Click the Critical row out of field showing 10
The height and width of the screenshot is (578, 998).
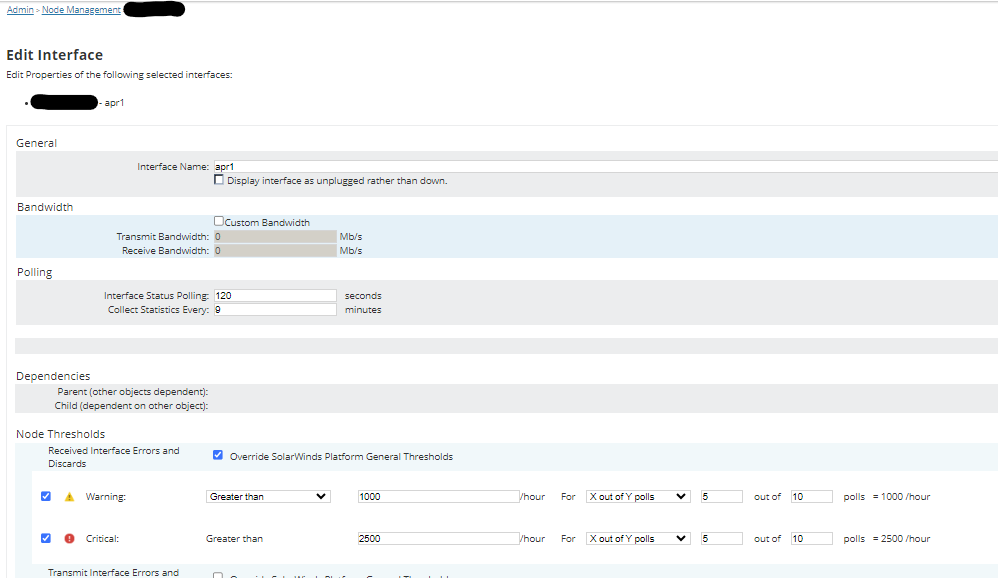pos(812,539)
